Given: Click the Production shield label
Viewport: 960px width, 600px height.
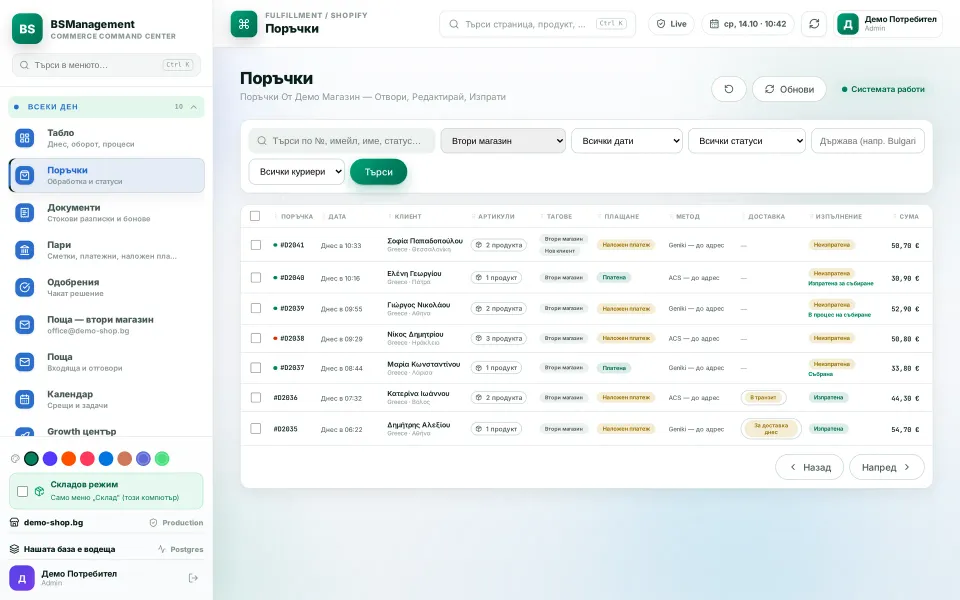Looking at the screenshot, I should coord(176,522).
